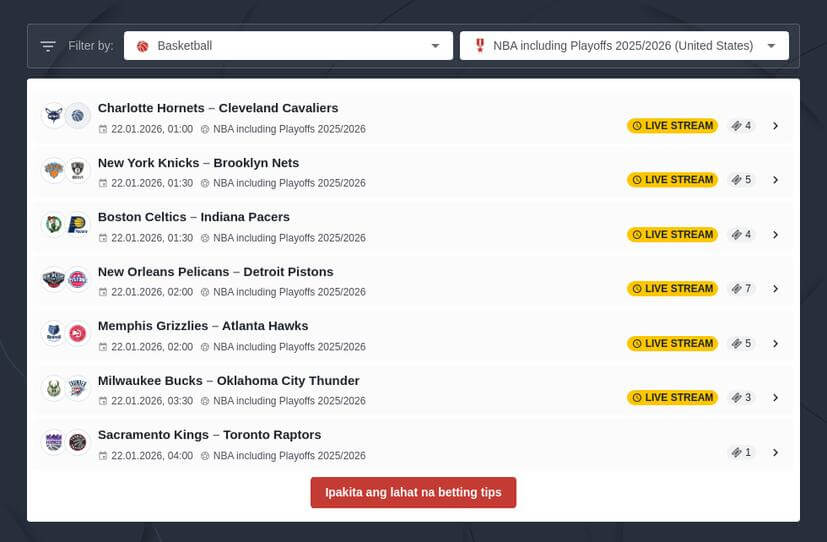Open Boston Celtics – Indiana Pacers match
This screenshot has height=542, width=827.
click(x=194, y=217)
